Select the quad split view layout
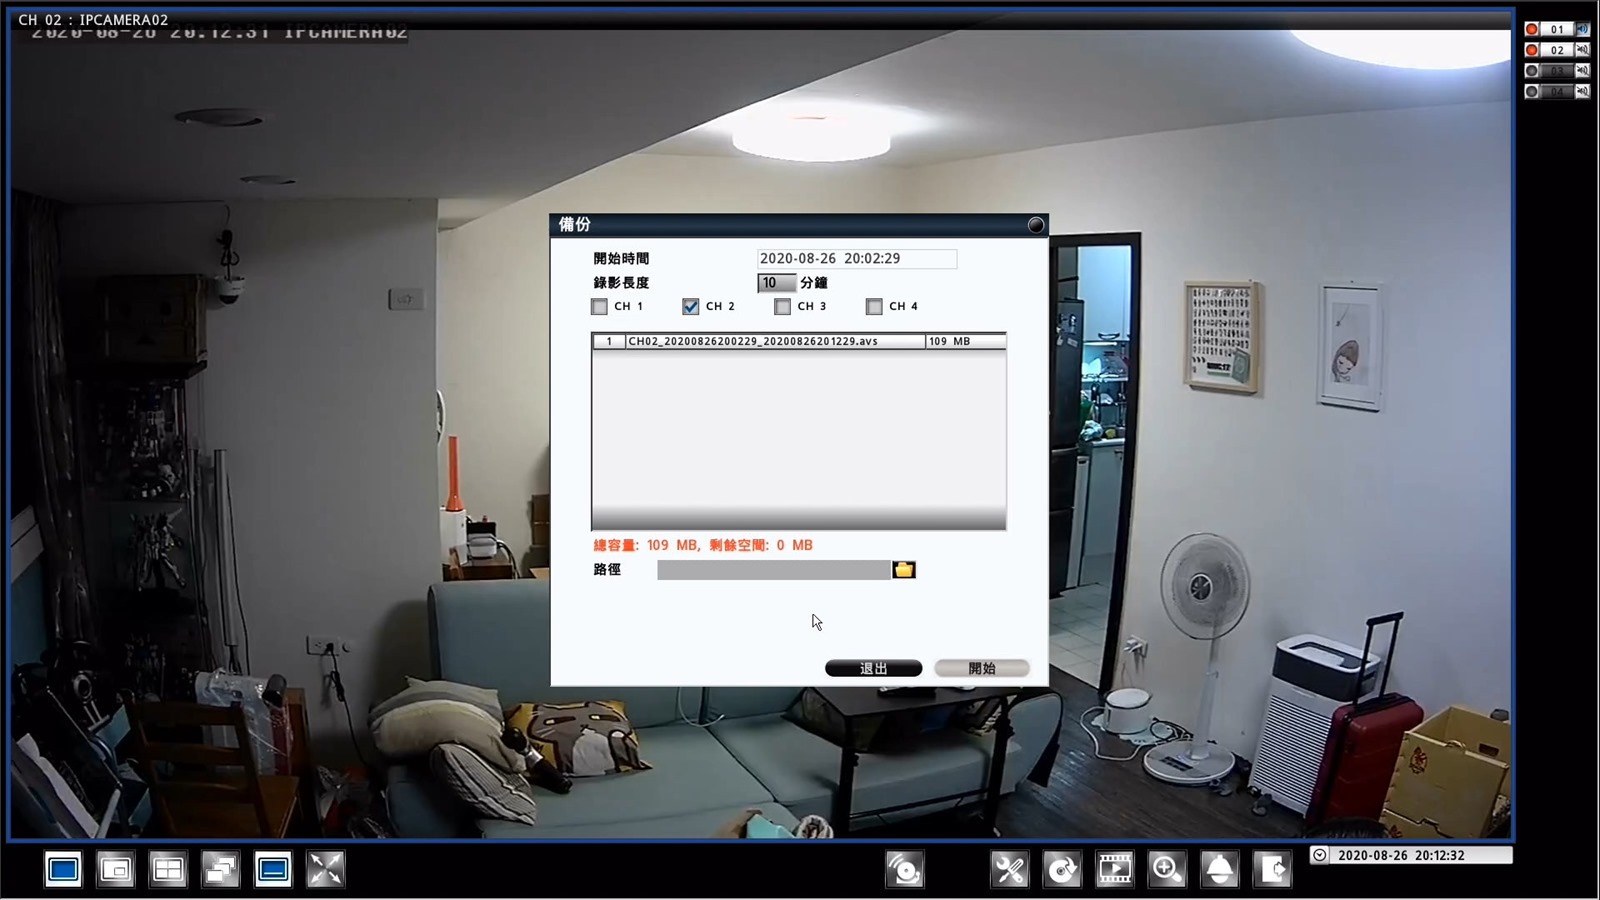The image size is (1600, 900). click(x=168, y=870)
